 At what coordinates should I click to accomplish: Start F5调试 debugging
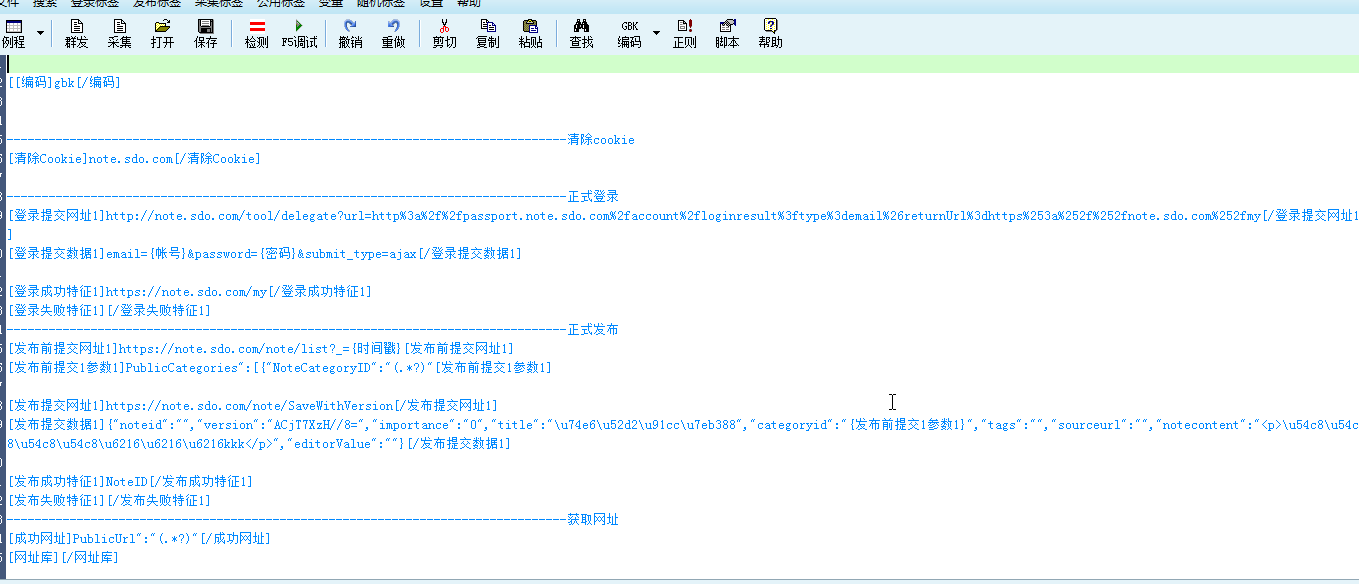[x=299, y=30]
